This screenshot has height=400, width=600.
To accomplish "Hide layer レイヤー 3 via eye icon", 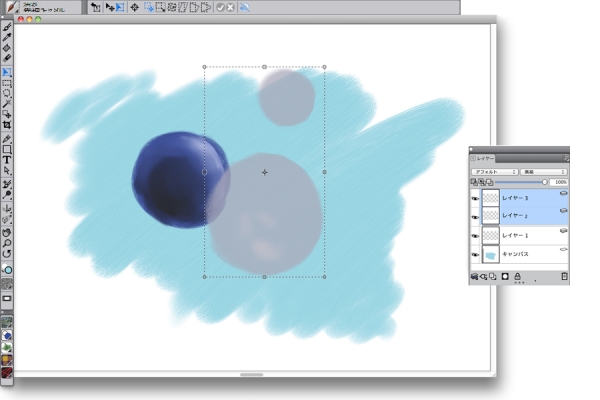I will tap(474, 198).
